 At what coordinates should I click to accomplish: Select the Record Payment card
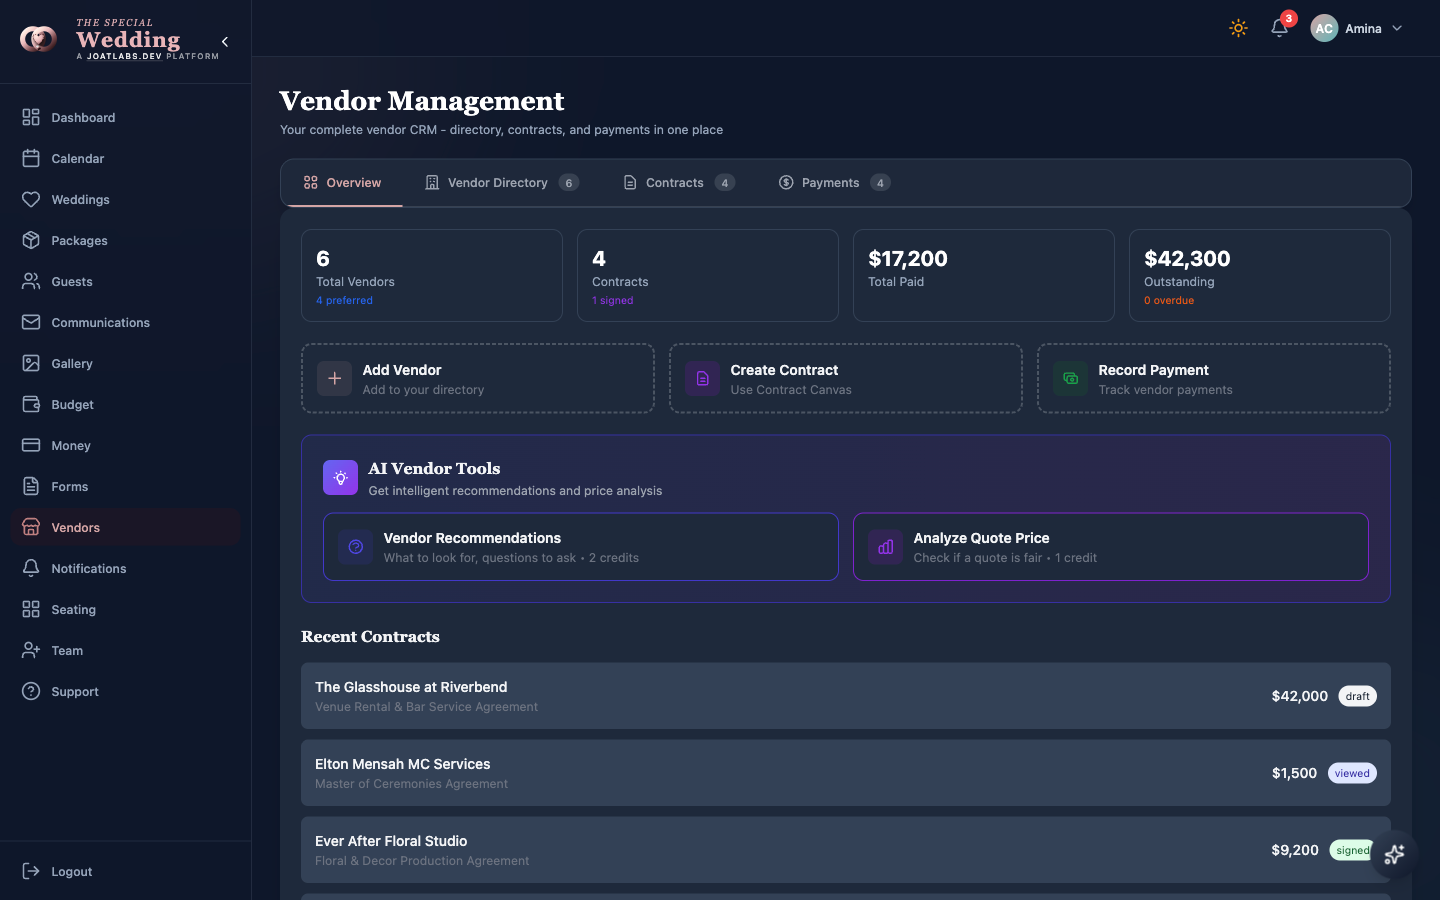tap(1214, 379)
